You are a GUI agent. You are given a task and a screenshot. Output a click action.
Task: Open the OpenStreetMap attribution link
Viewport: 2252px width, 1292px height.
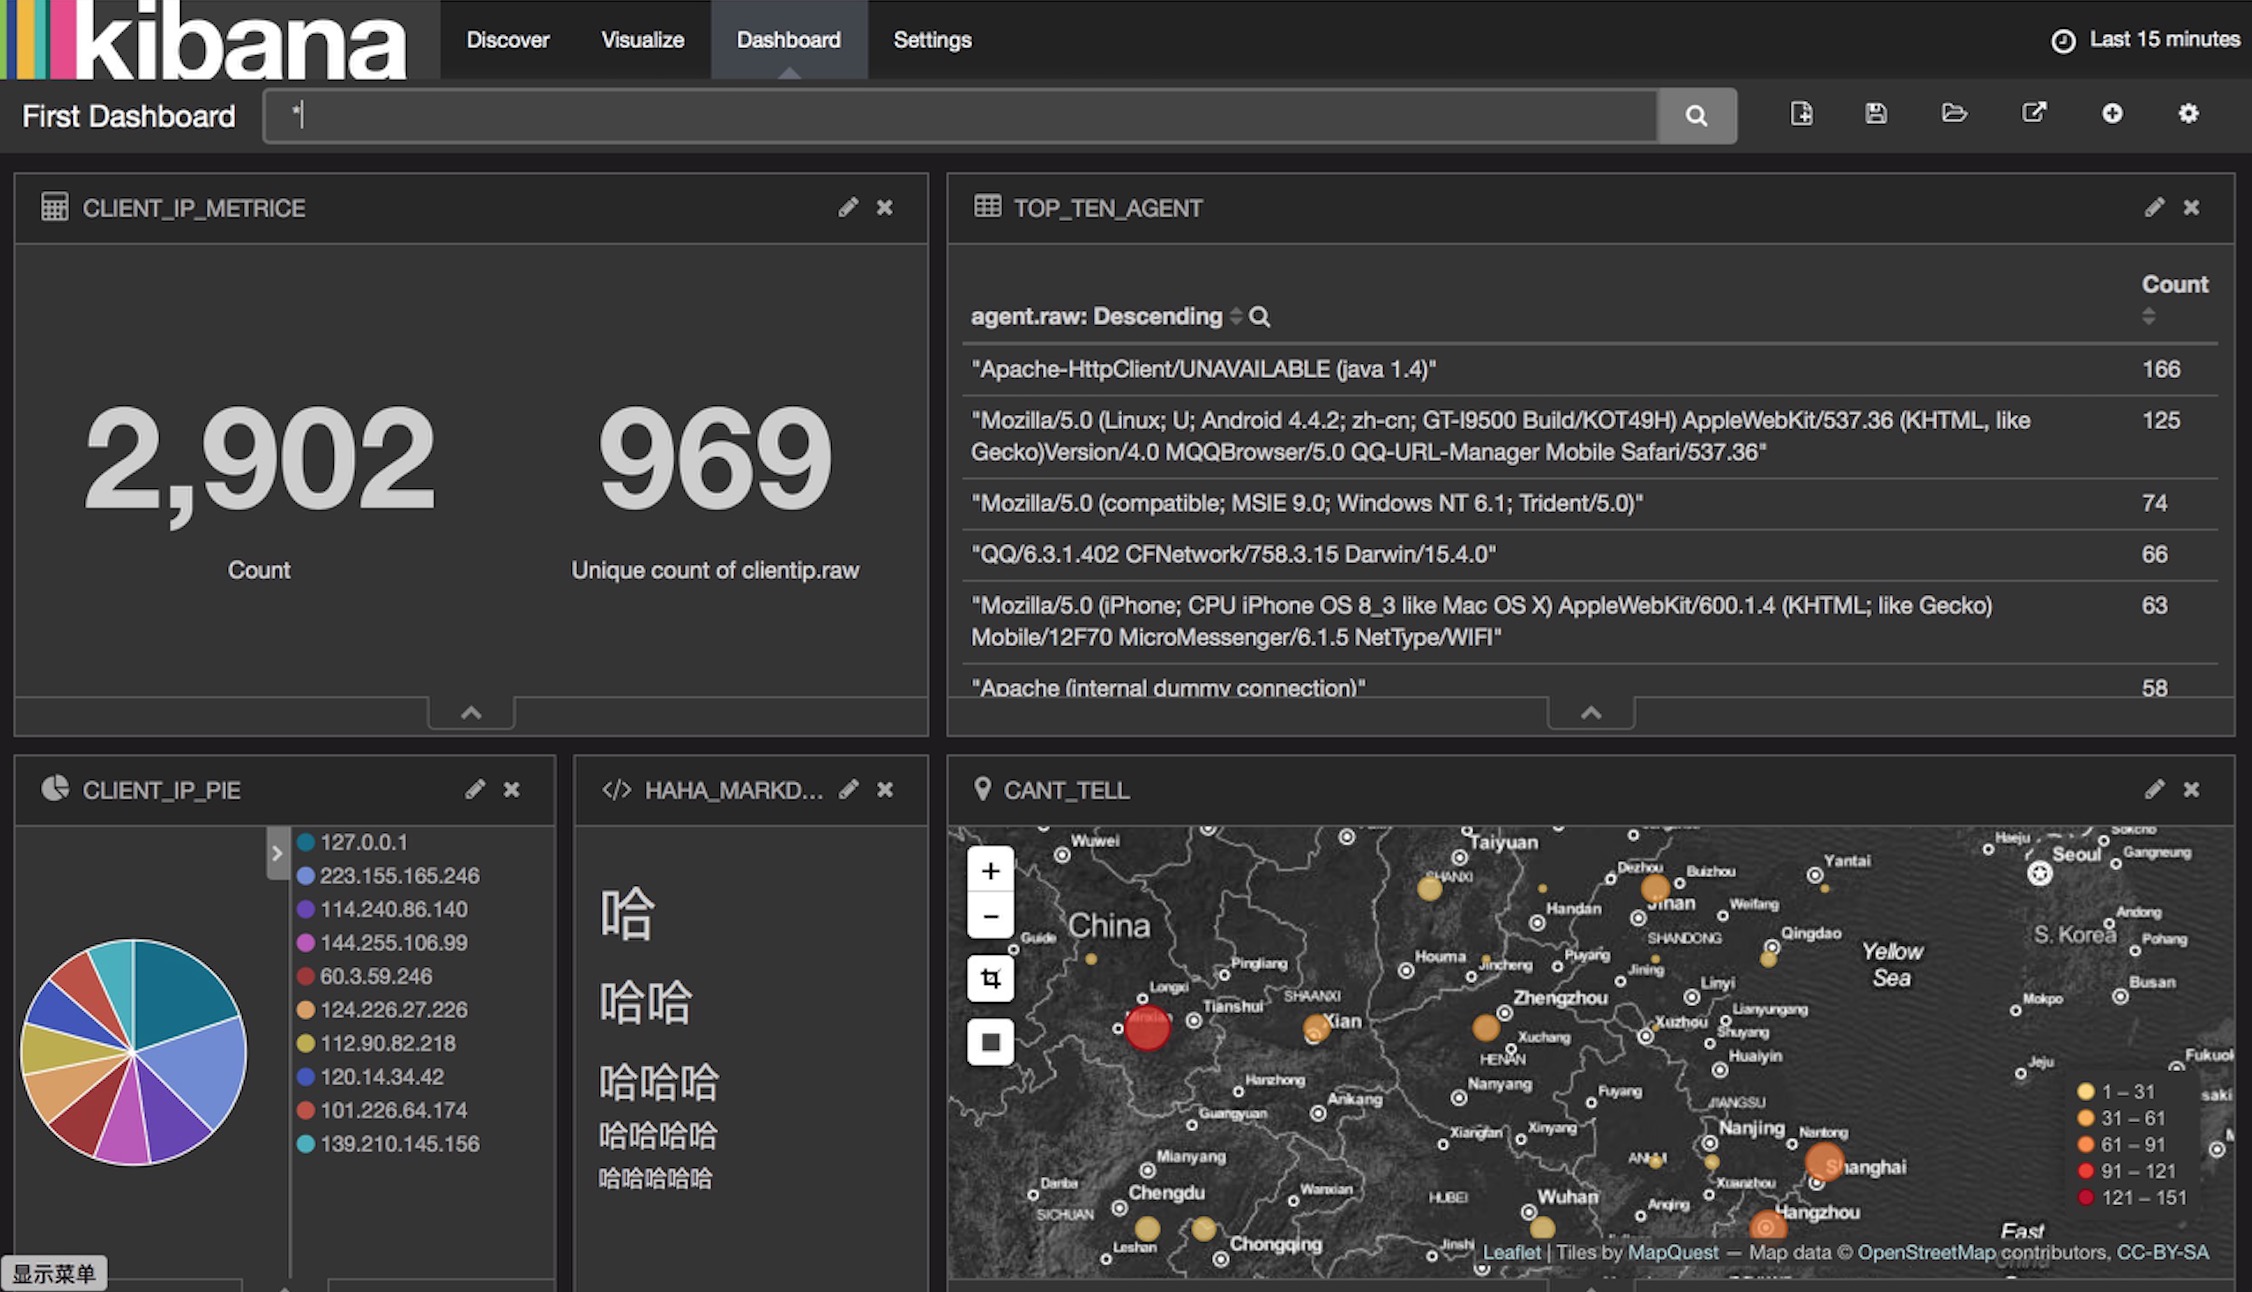pos(1926,1252)
